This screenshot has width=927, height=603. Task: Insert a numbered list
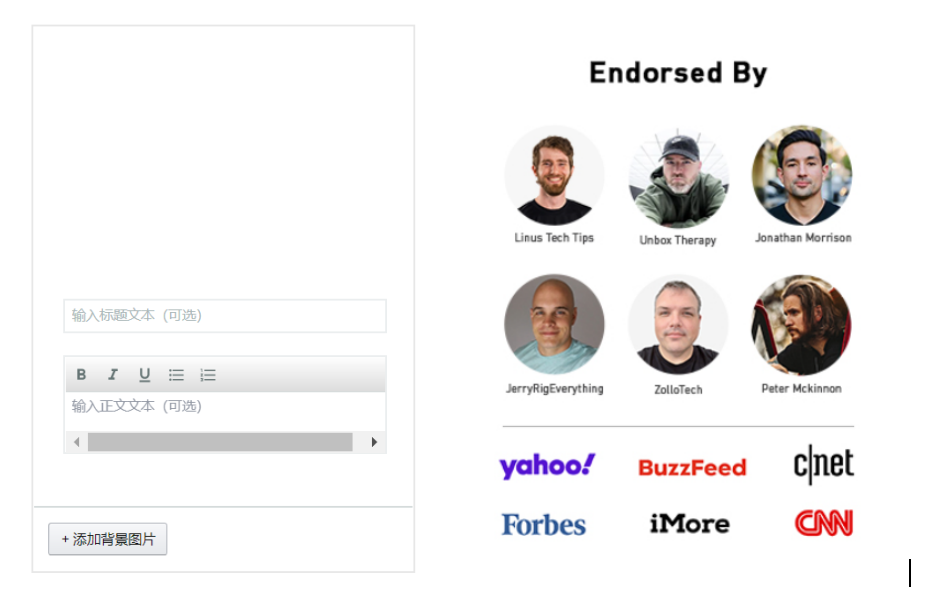[x=208, y=375]
